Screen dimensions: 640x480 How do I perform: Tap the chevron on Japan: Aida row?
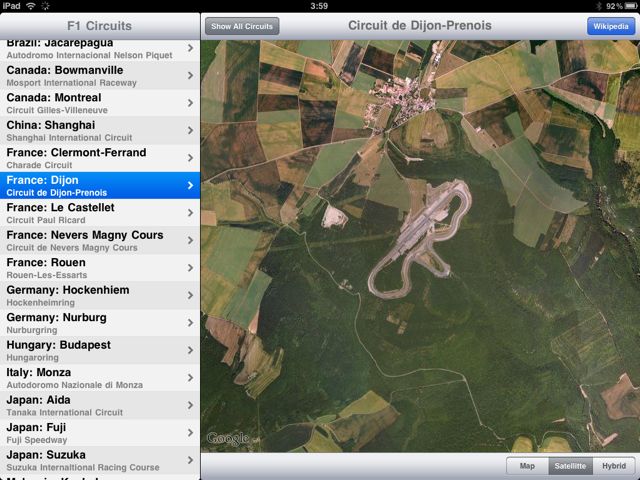190,405
